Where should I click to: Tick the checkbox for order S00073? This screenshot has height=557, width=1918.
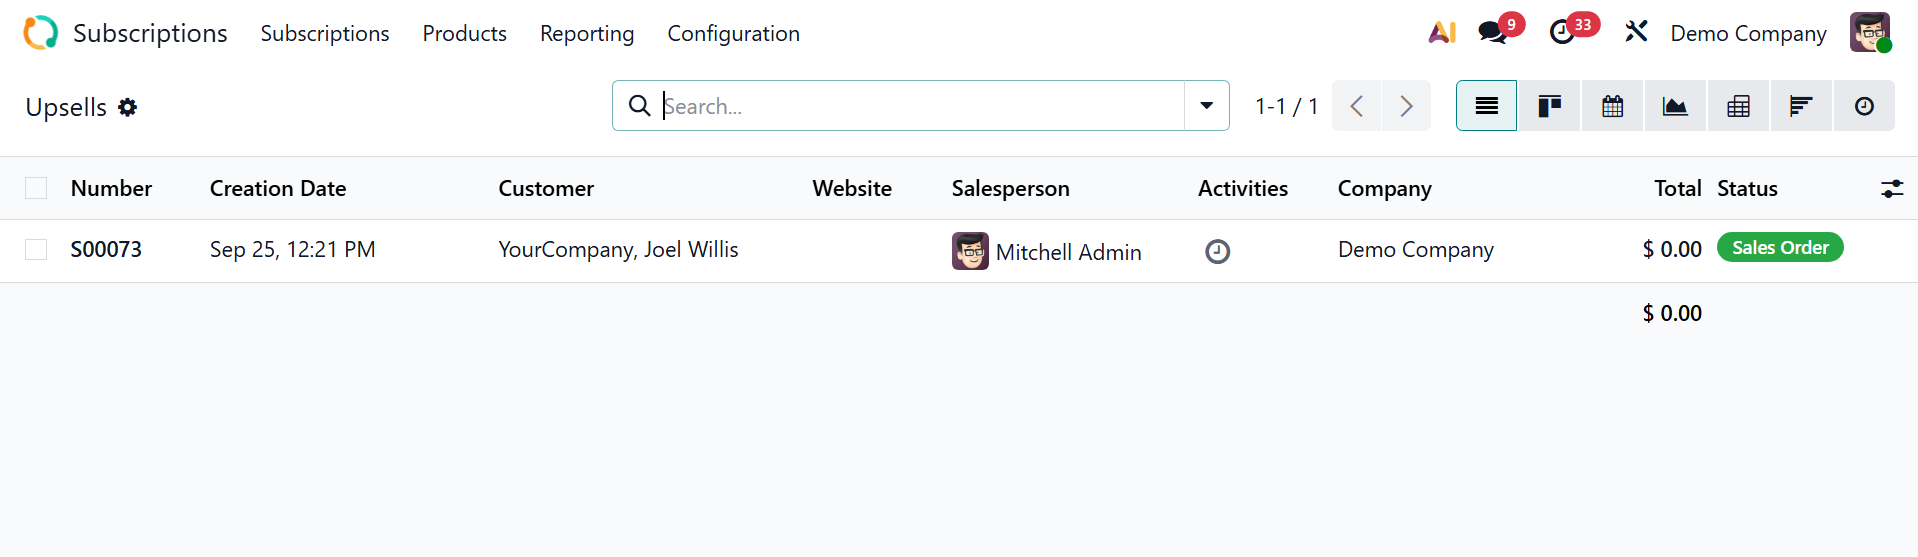click(x=36, y=249)
